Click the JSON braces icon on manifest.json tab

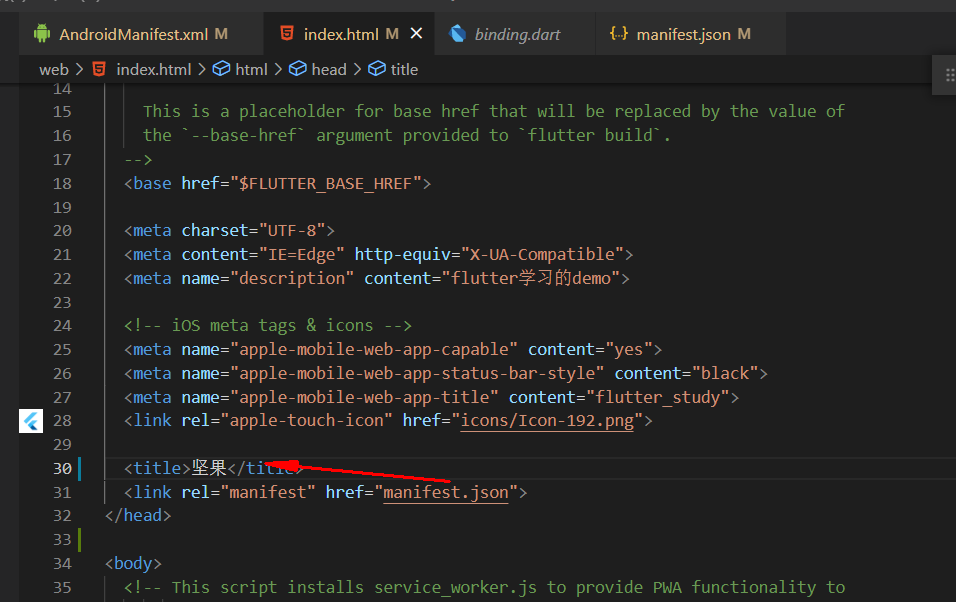click(x=619, y=34)
